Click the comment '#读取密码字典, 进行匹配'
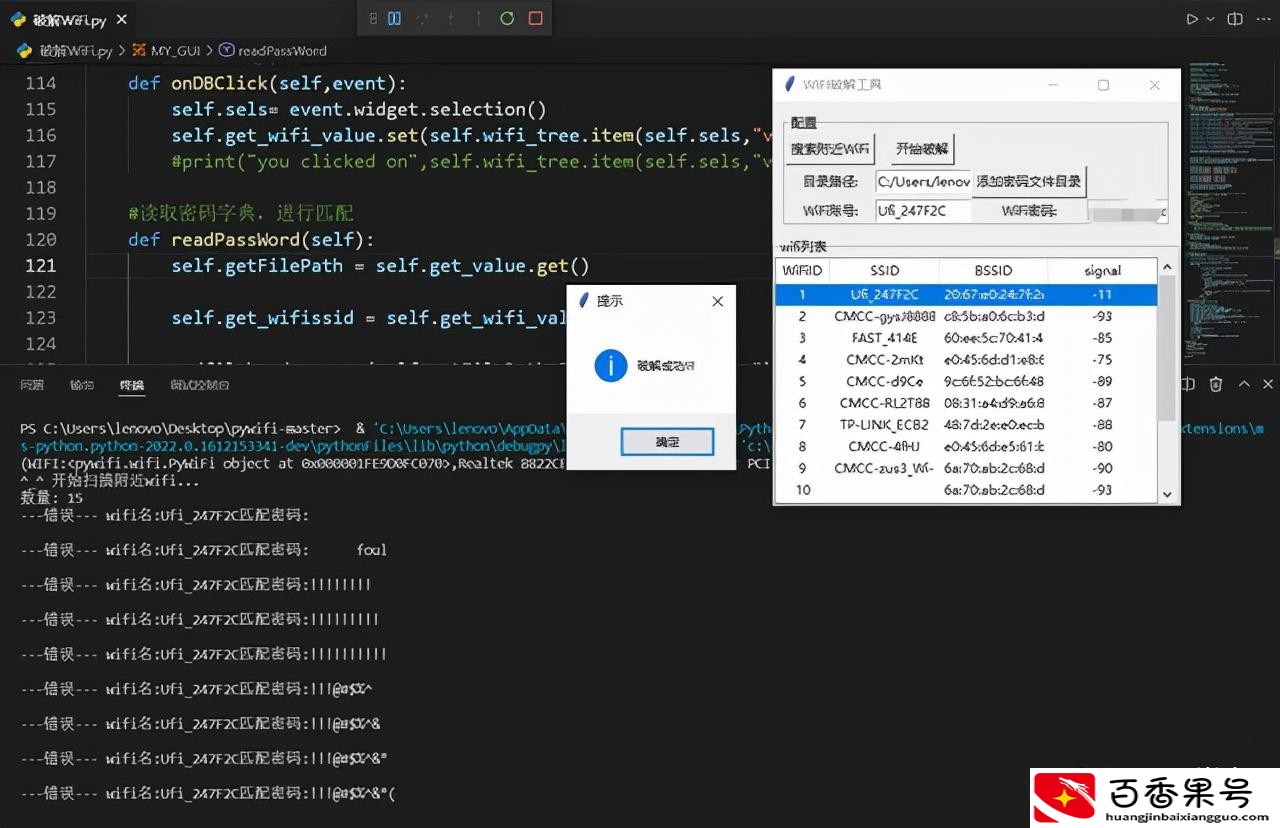The width and height of the screenshot is (1280, 828). coord(240,213)
